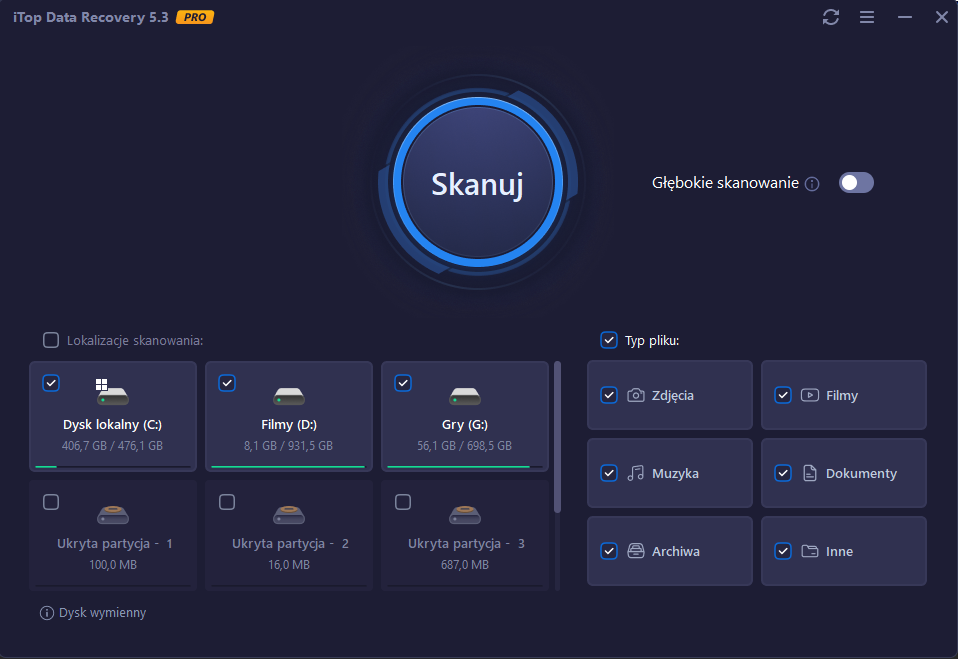Uncheck the Archiwa checkbox

coord(609,552)
